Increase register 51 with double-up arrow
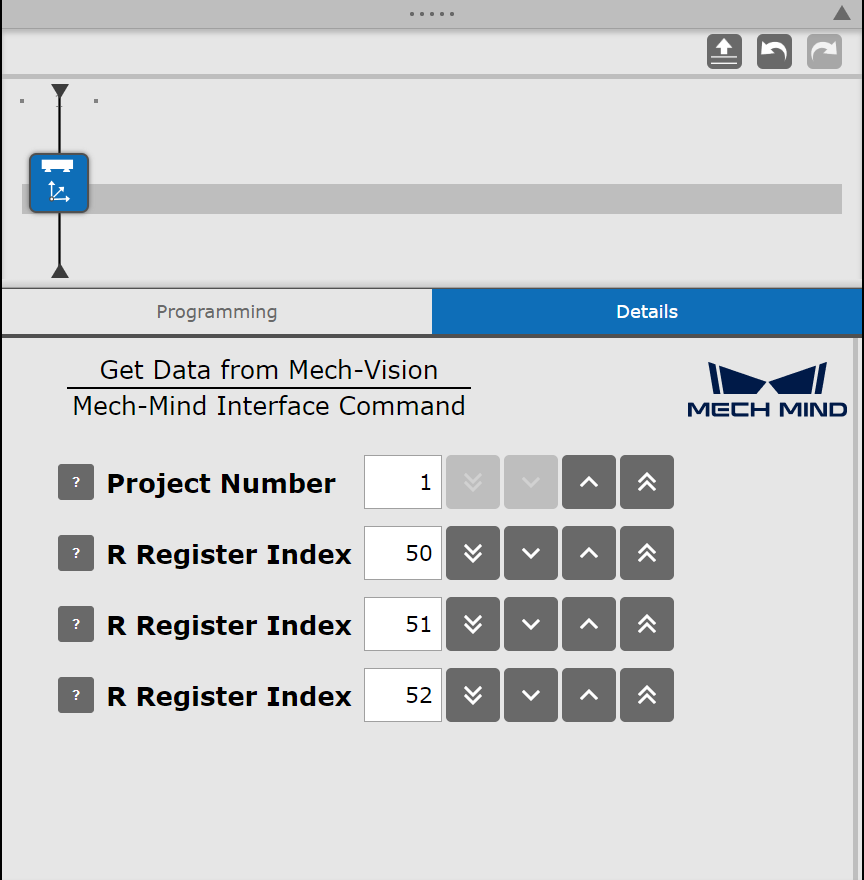This screenshot has height=880, width=864. pos(647,624)
